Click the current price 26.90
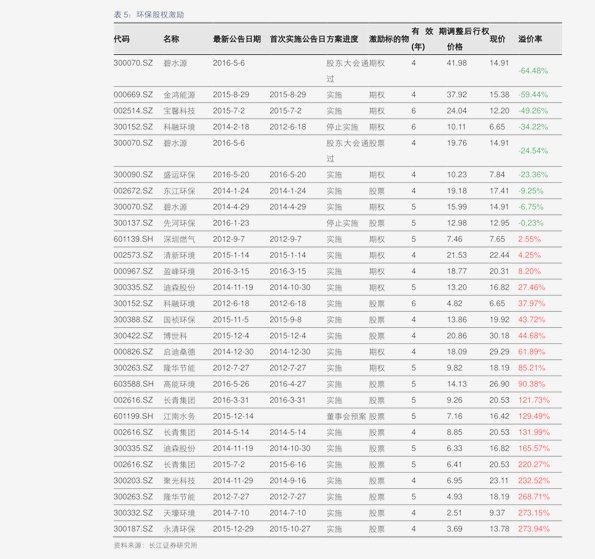 coord(499,384)
